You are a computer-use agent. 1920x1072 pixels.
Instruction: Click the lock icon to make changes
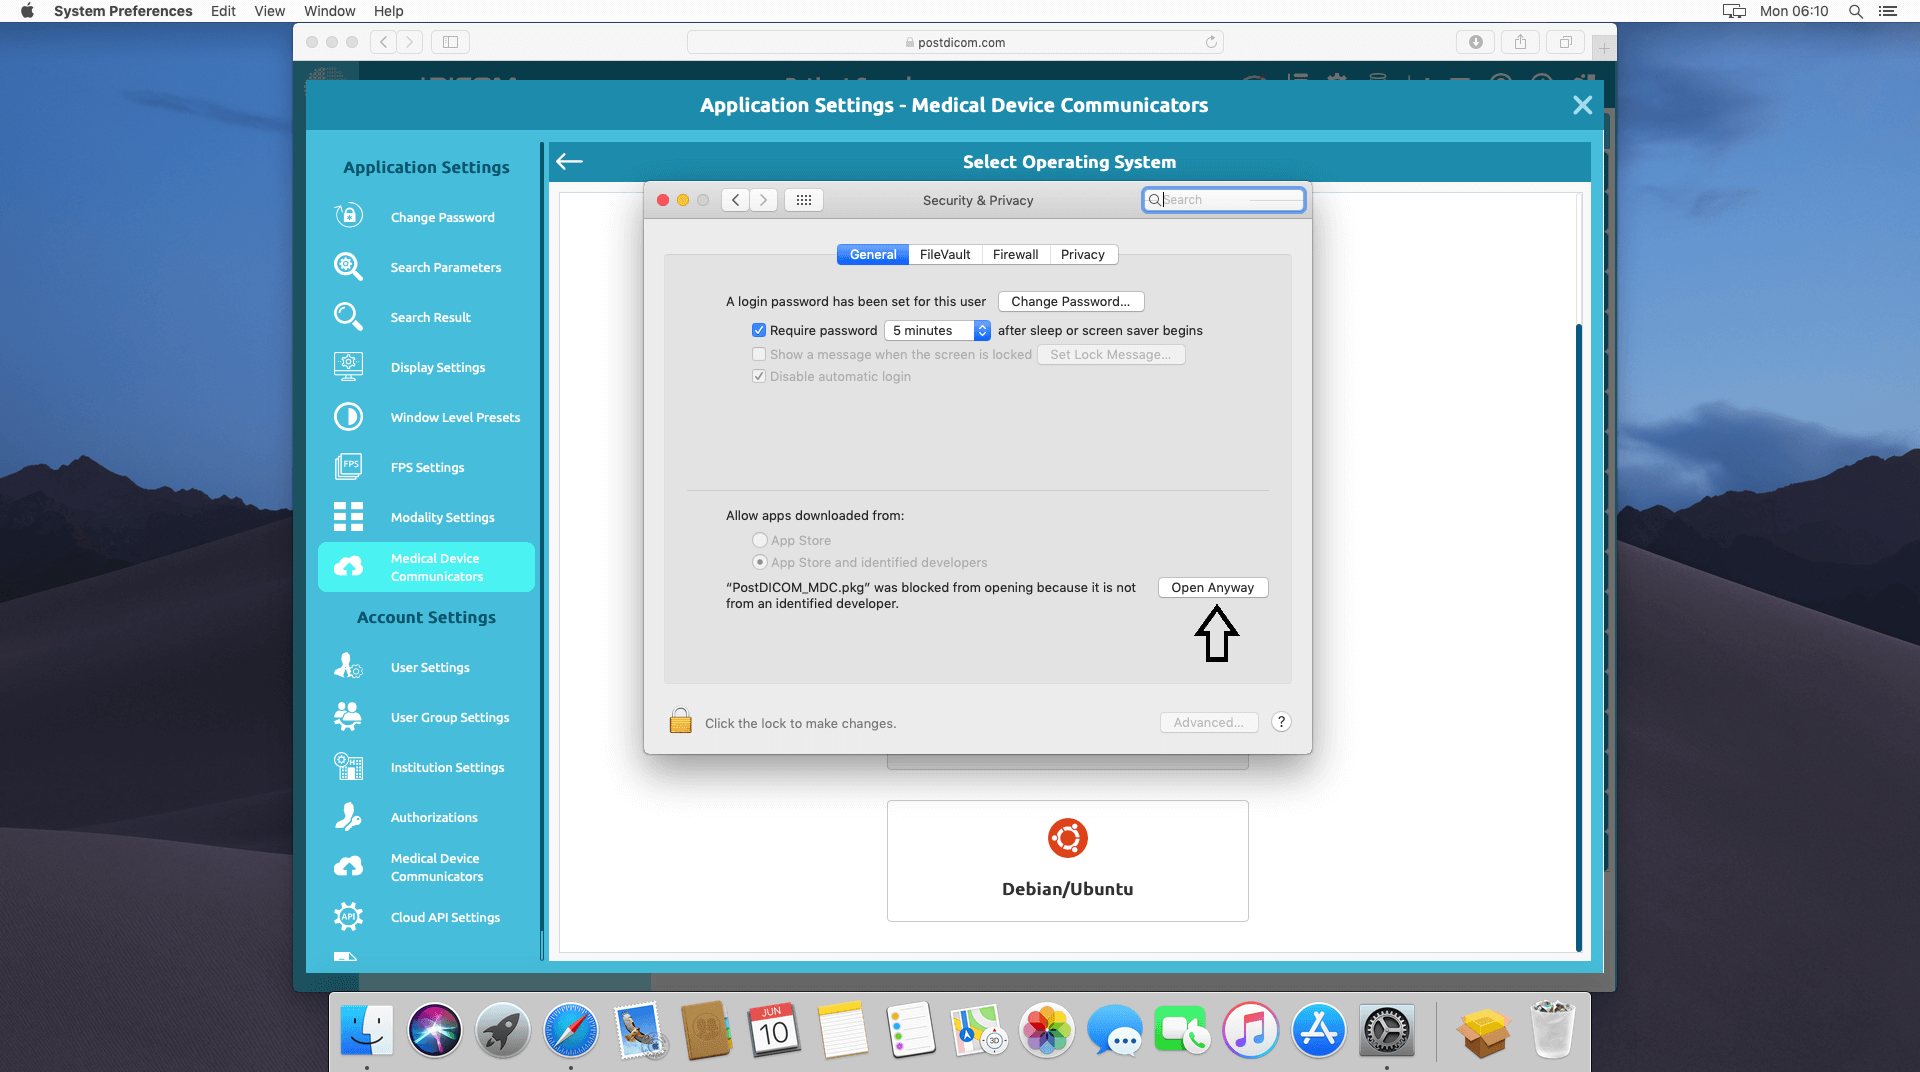(681, 721)
